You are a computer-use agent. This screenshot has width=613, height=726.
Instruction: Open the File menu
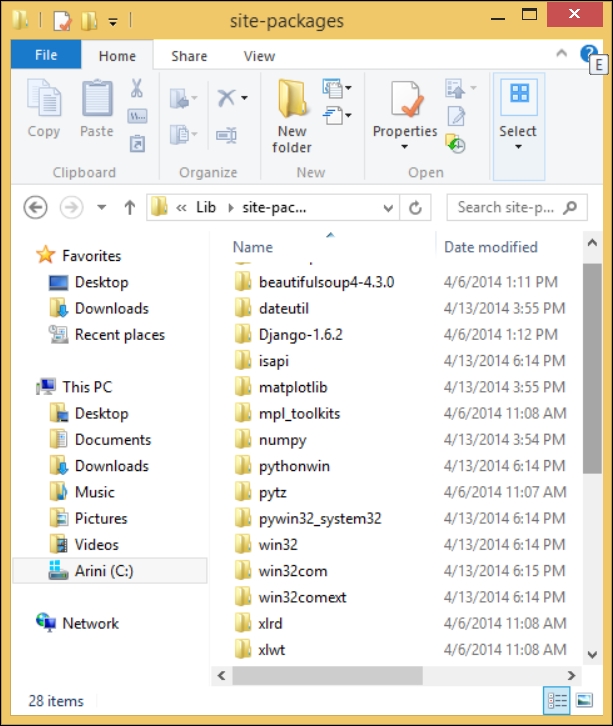click(46, 55)
